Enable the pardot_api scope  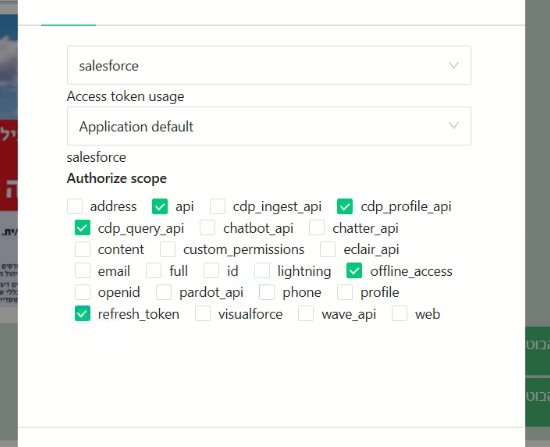(164, 292)
